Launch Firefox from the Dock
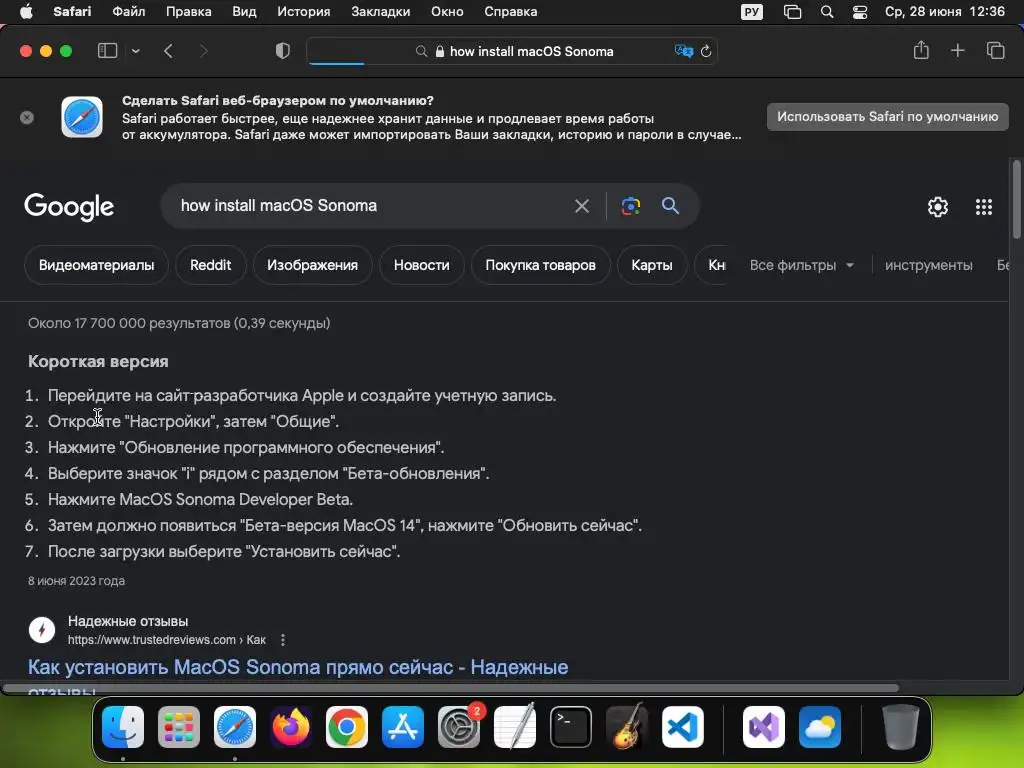This screenshot has width=1024, height=768. pyautogui.click(x=291, y=726)
